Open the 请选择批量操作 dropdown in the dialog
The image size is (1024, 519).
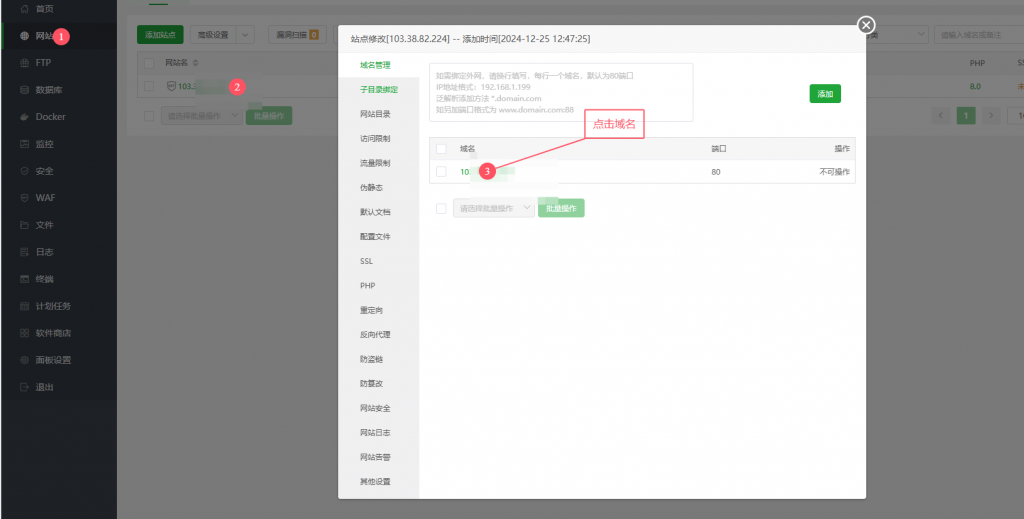[x=494, y=208]
